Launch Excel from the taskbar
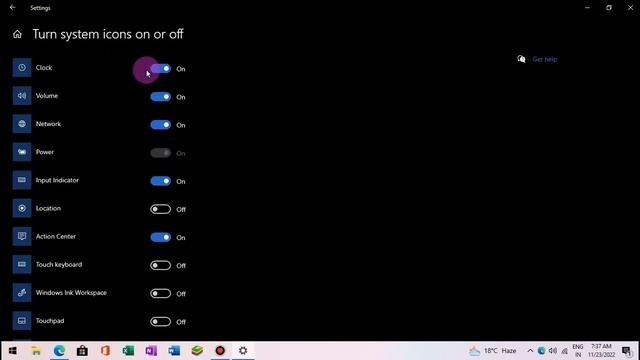 pyautogui.click(x=128, y=351)
